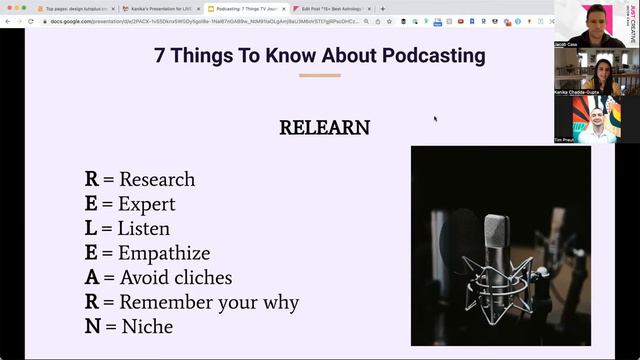Click the blue bookmark-shaped extension icon
640x360 pixels.
[472, 21]
